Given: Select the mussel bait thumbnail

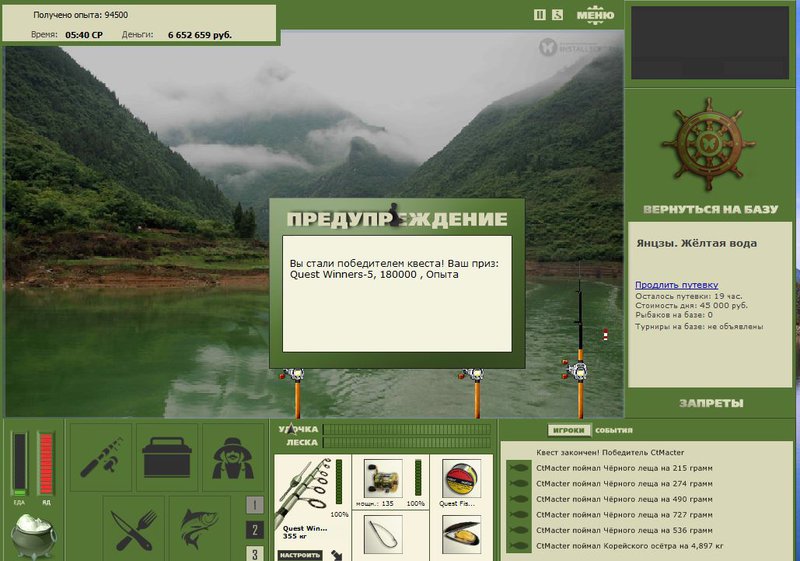Looking at the screenshot, I should pos(461,534).
